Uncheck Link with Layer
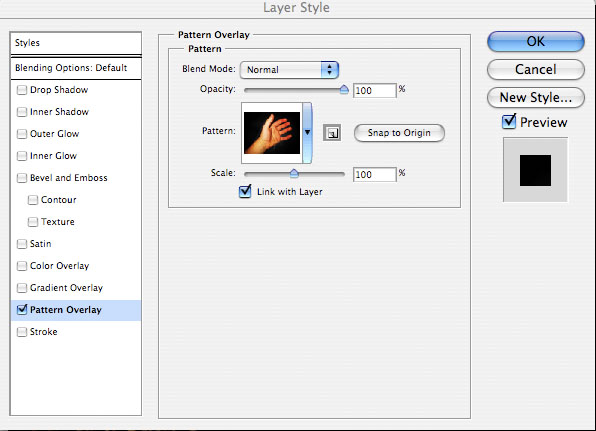Screen dimensions: 596x431 pyautogui.click(x=245, y=191)
